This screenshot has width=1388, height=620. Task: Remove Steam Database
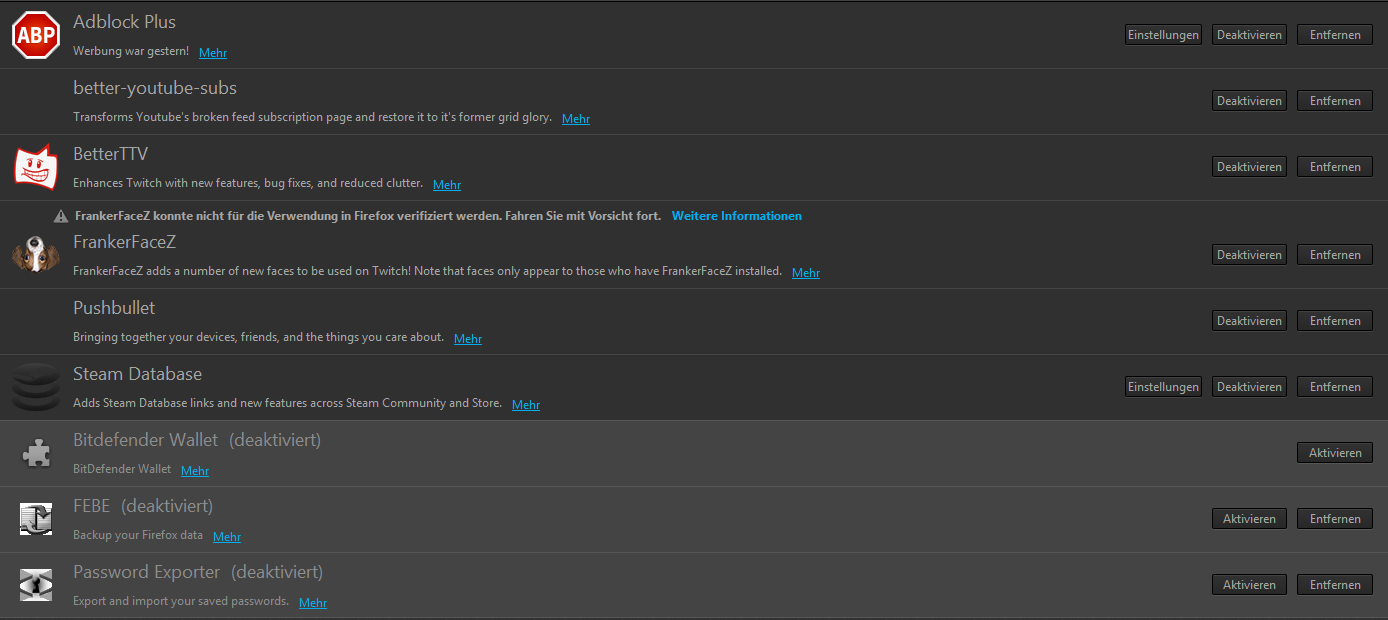pos(1335,387)
